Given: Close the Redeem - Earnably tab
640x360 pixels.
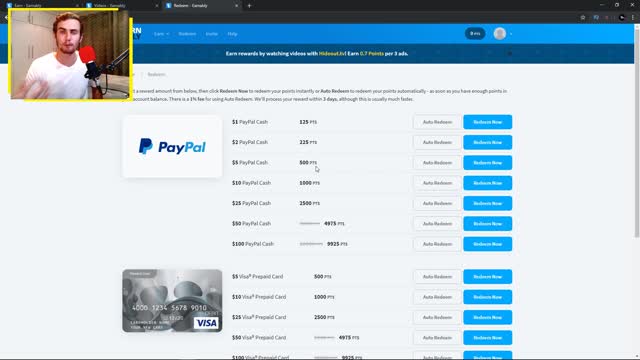Looking at the screenshot, I should coord(236,6).
